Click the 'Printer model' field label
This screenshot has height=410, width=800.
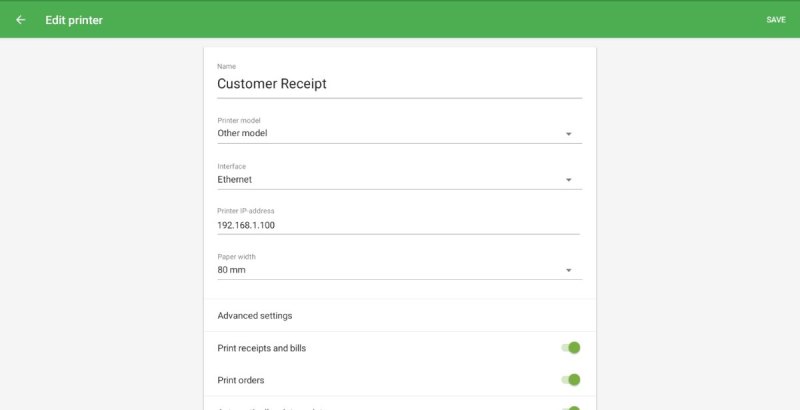[239, 120]
